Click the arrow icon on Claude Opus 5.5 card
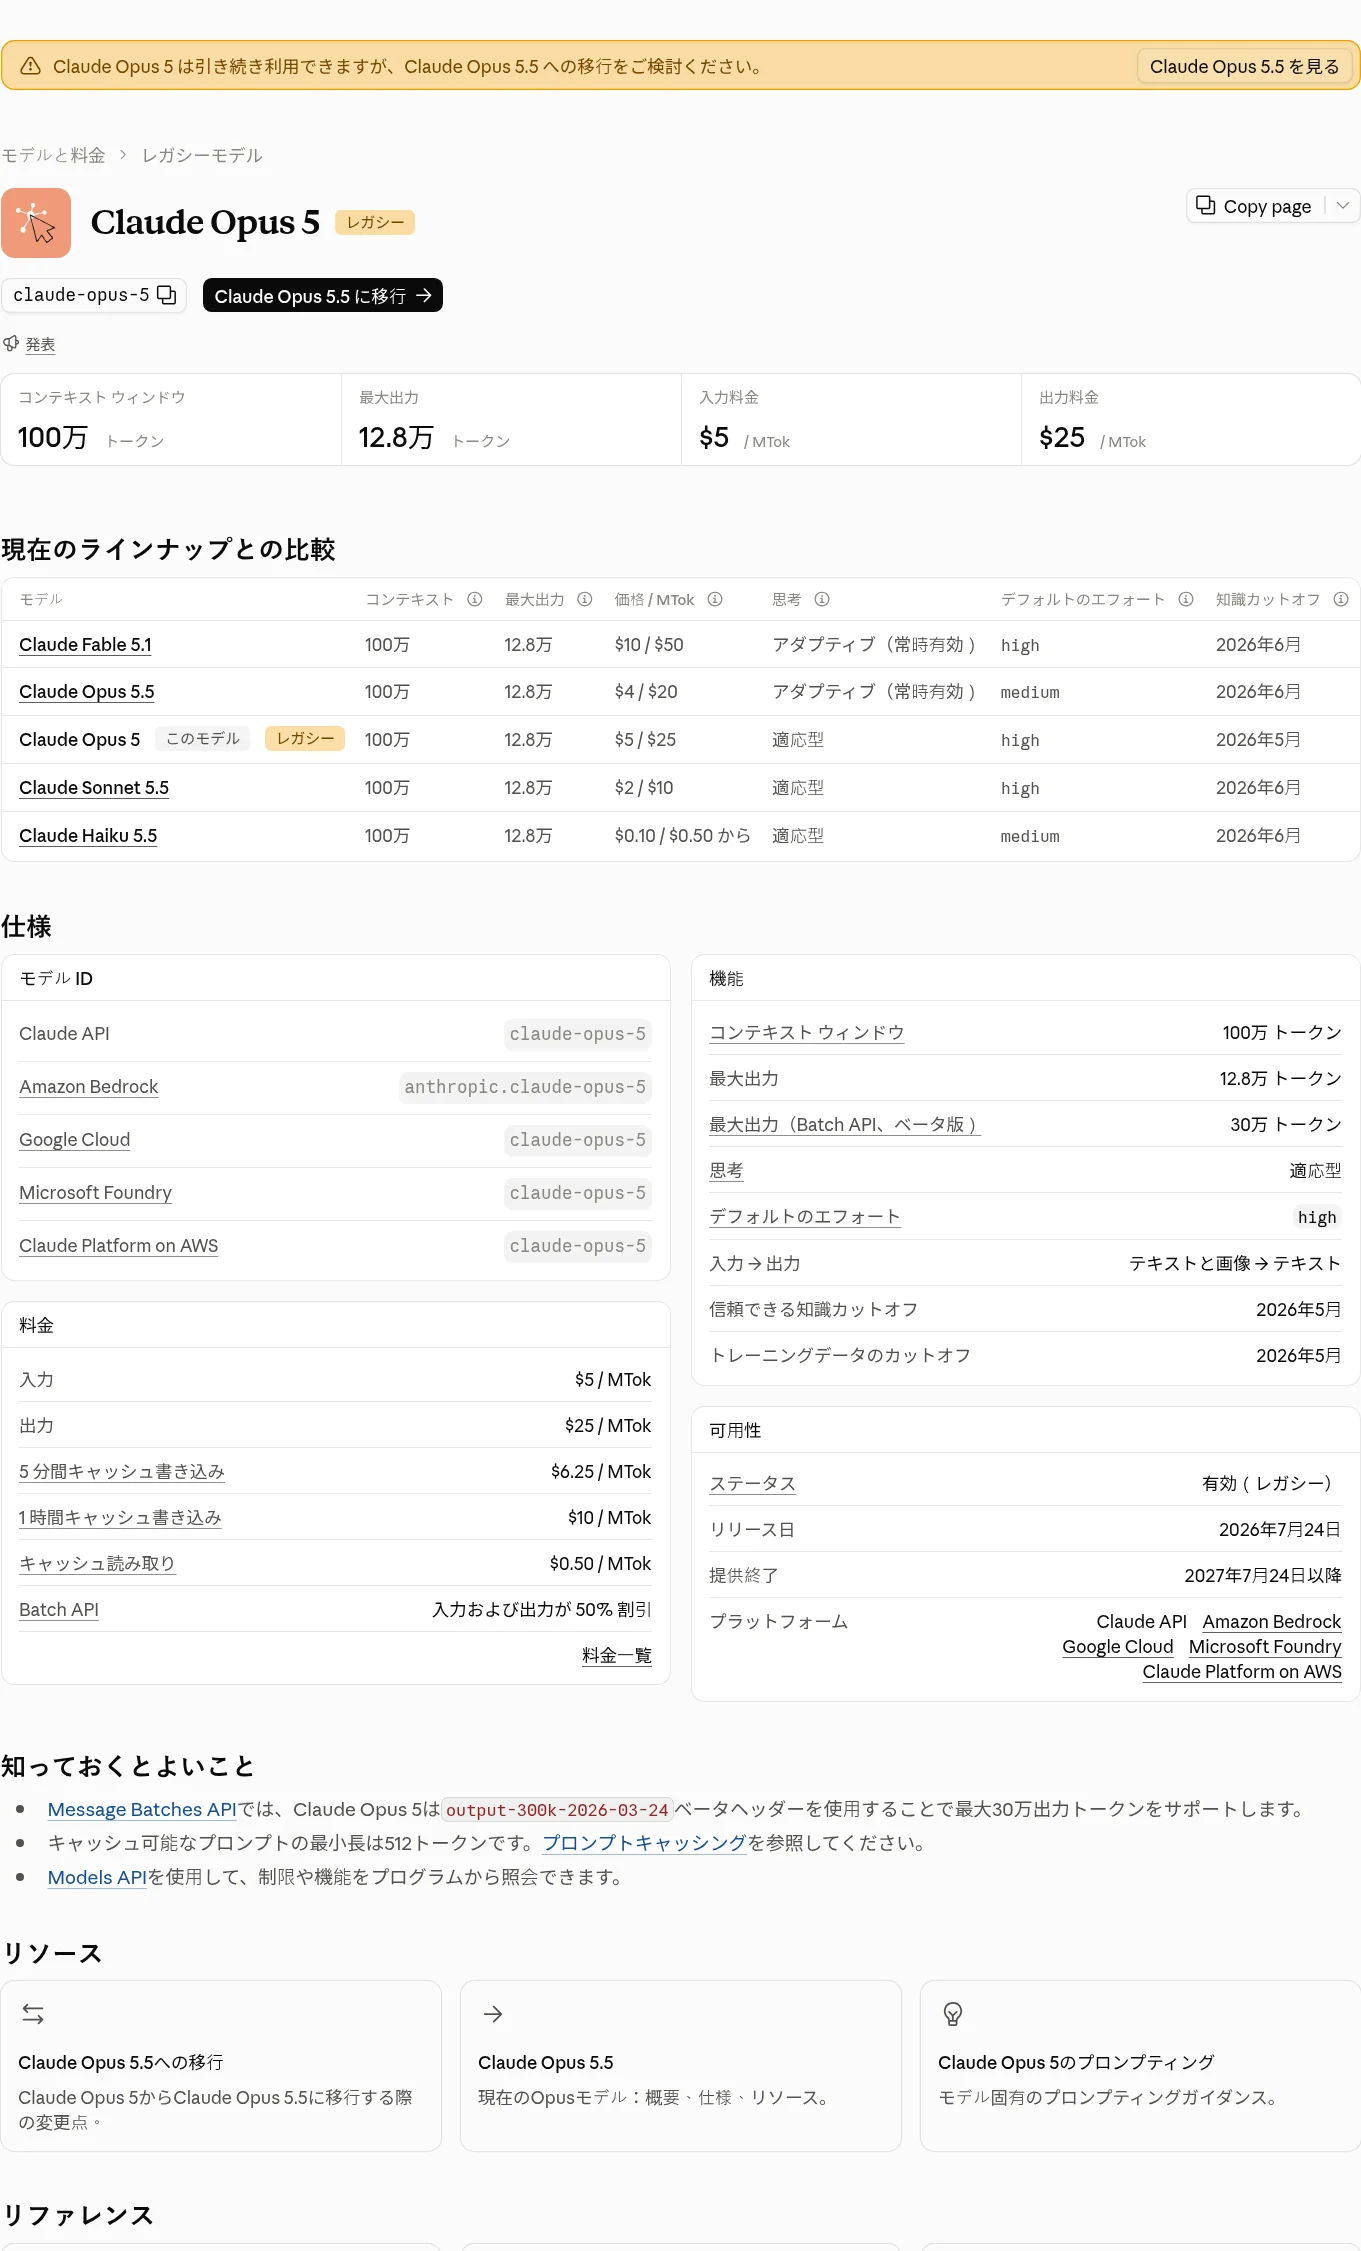1361x2251 pixels. [x=493, y=2013]
